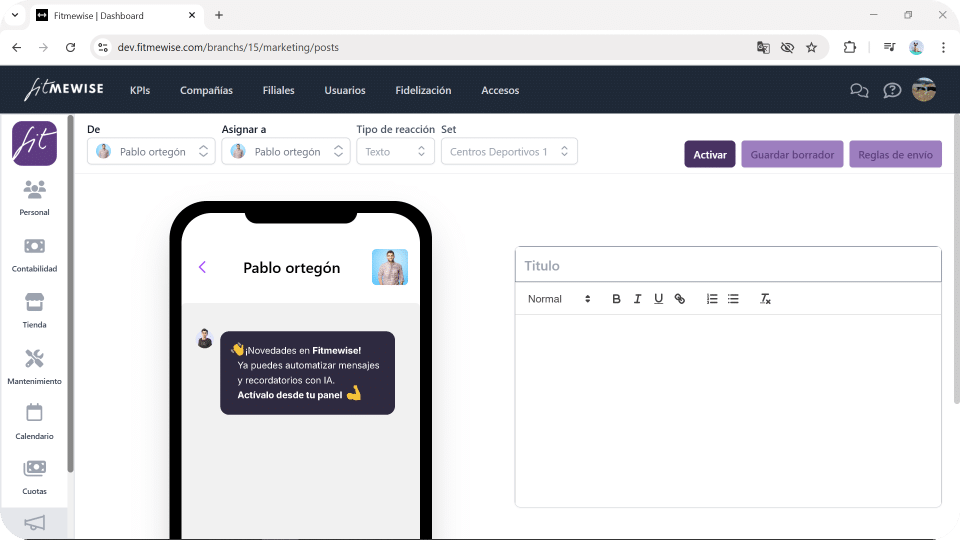Open the Fidelización menu item
The height and width of the screenshot is (540, 960).
[x=423, y=90]
